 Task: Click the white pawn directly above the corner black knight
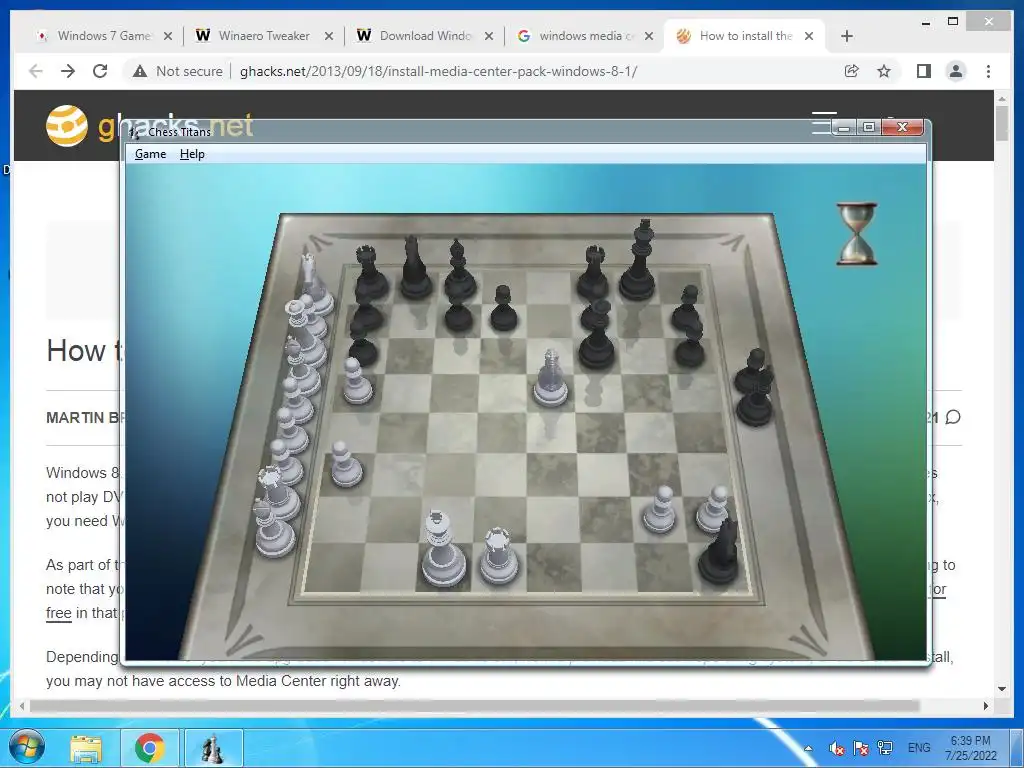click(712, 508)
